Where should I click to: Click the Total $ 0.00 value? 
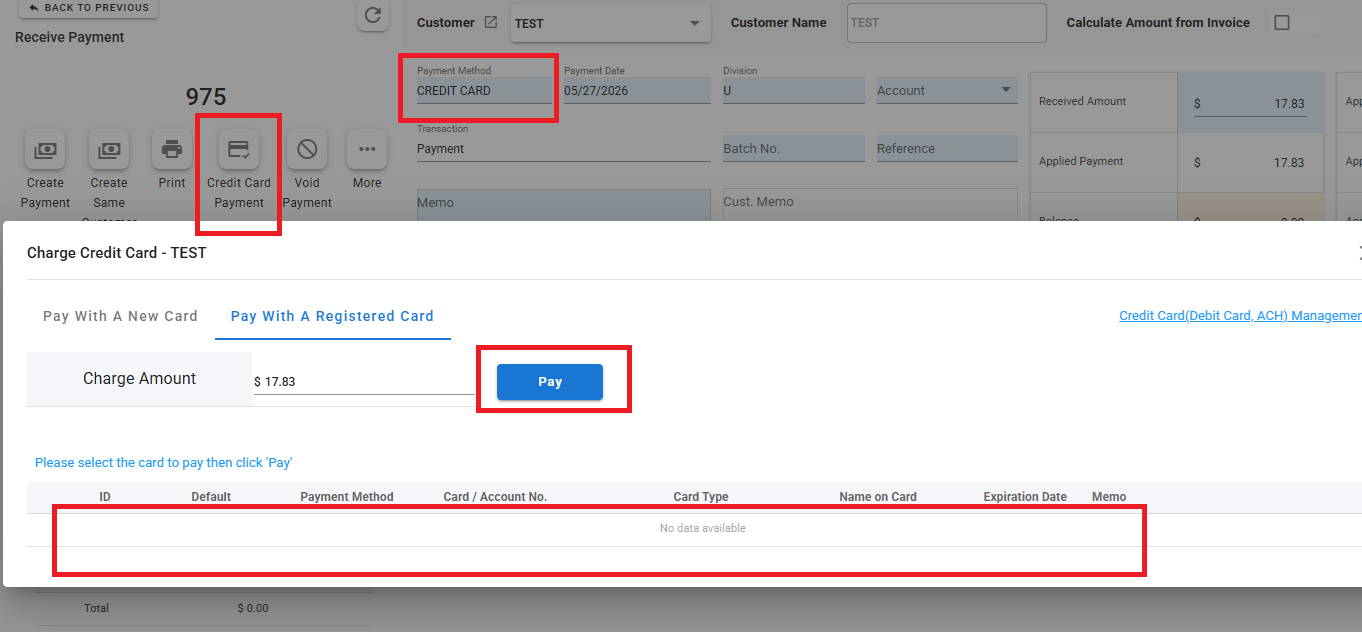[x=253, y=608]
